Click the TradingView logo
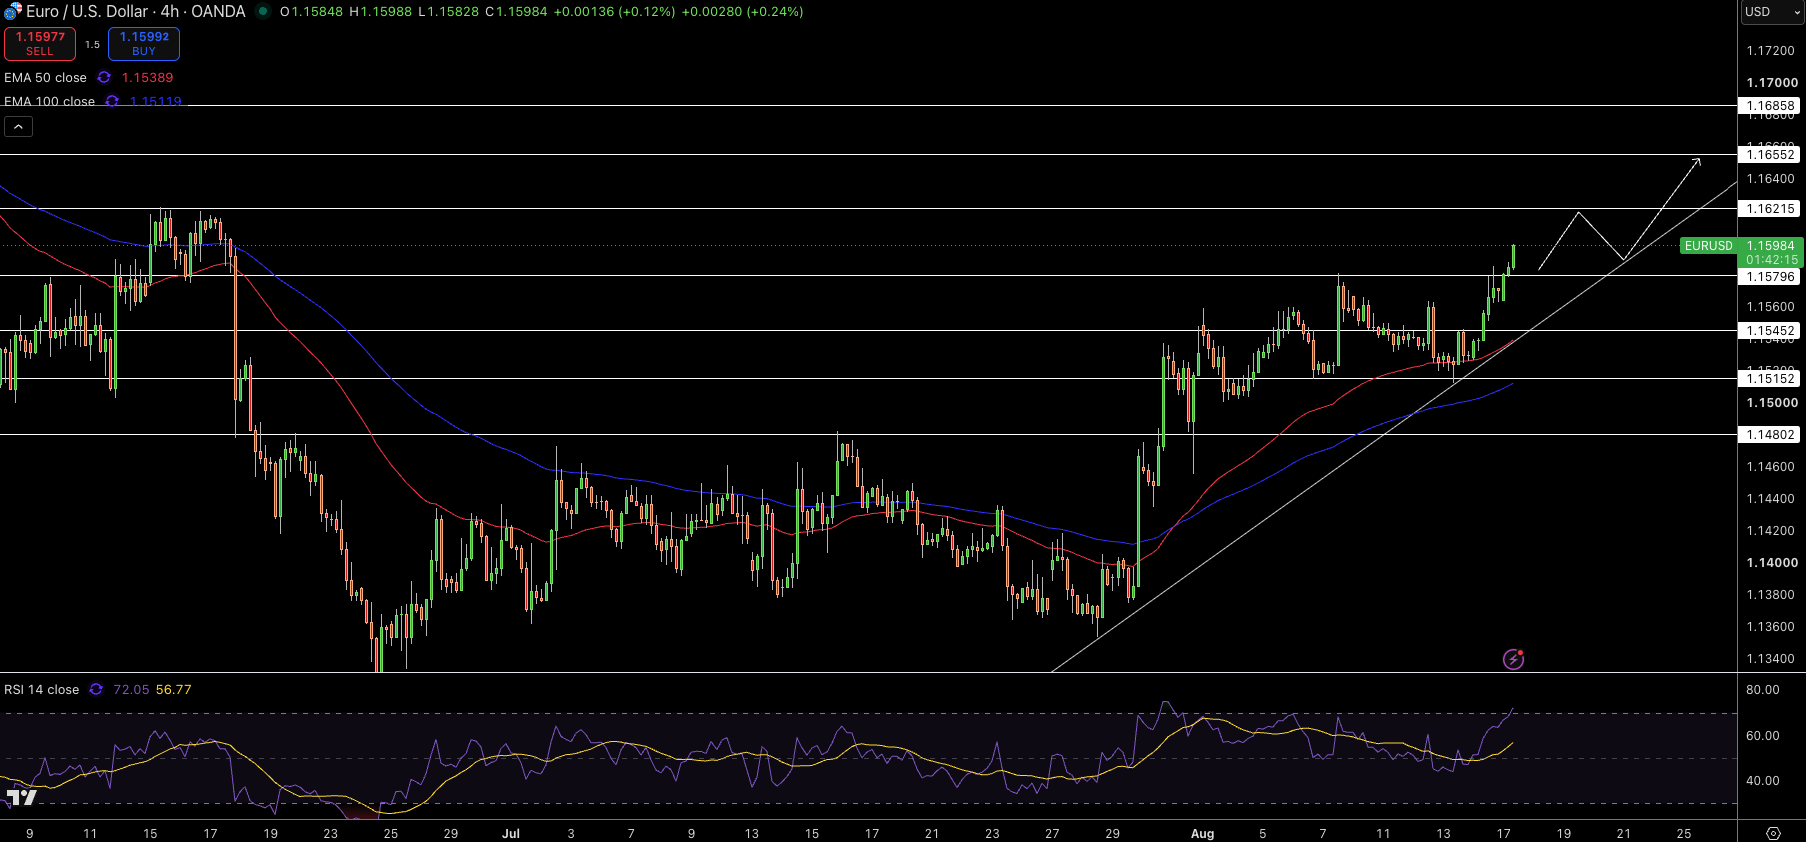The width and height of the screenshot is (1806, 842). coord(21,797)
